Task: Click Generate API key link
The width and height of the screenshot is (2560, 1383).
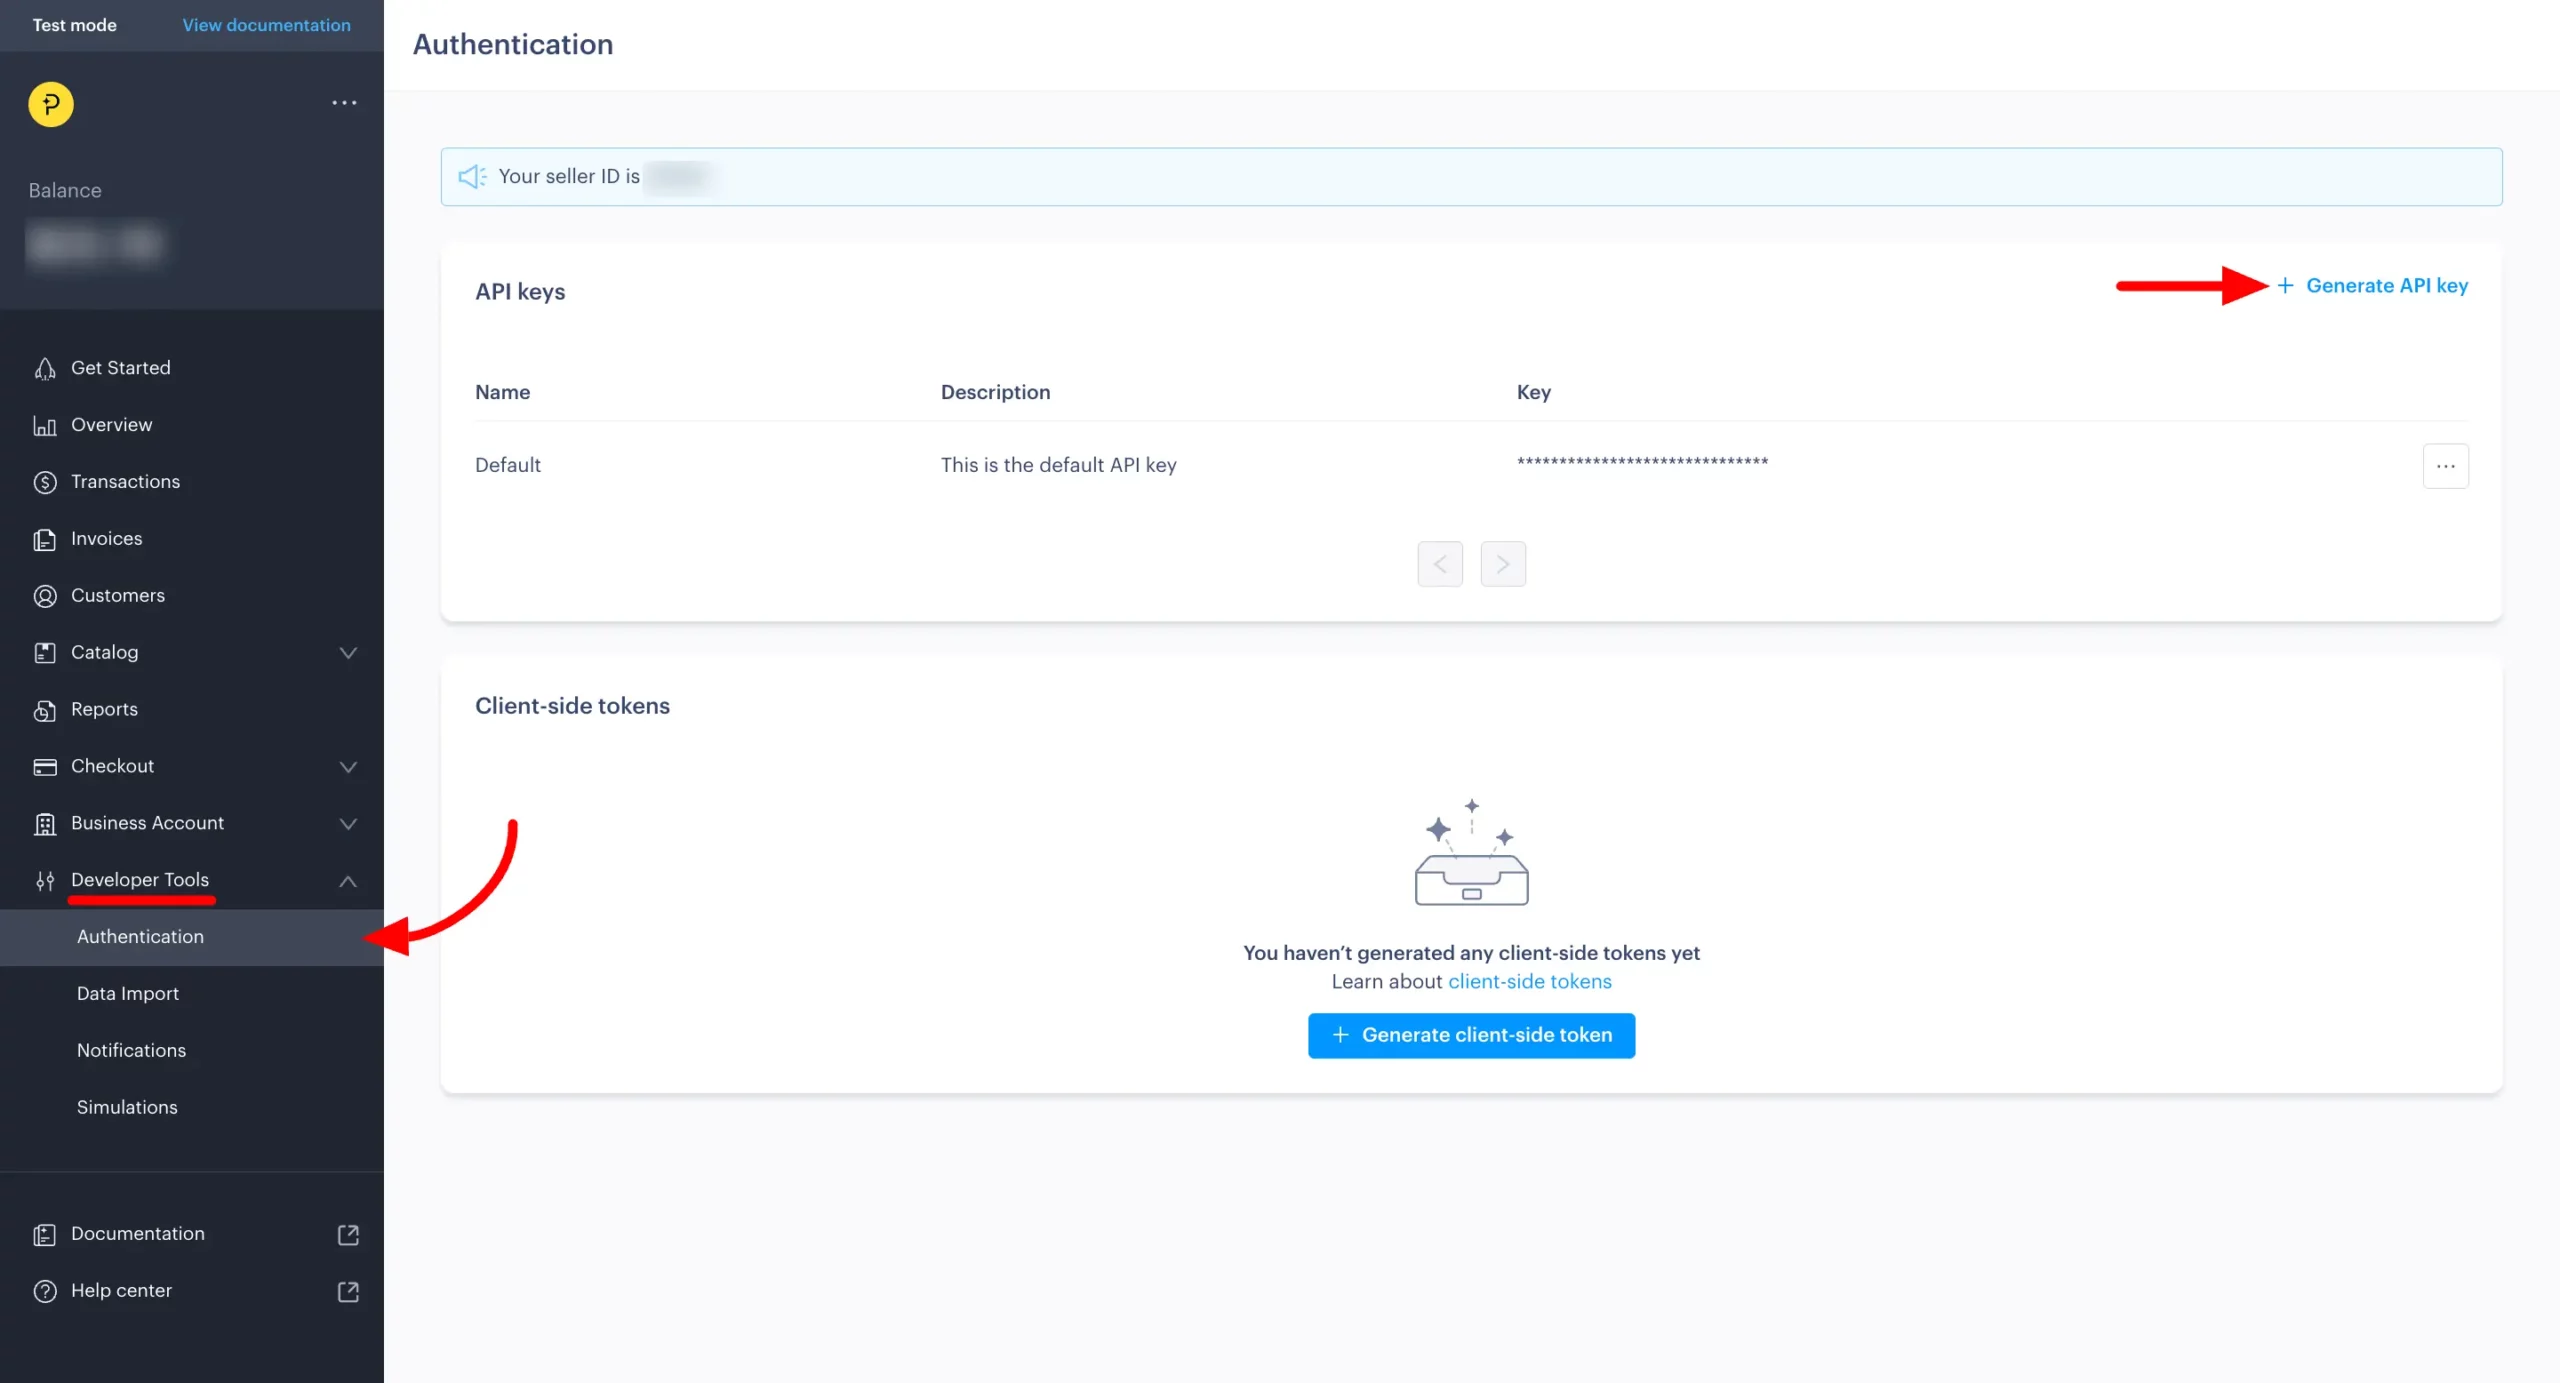Action: (2386, 286)
